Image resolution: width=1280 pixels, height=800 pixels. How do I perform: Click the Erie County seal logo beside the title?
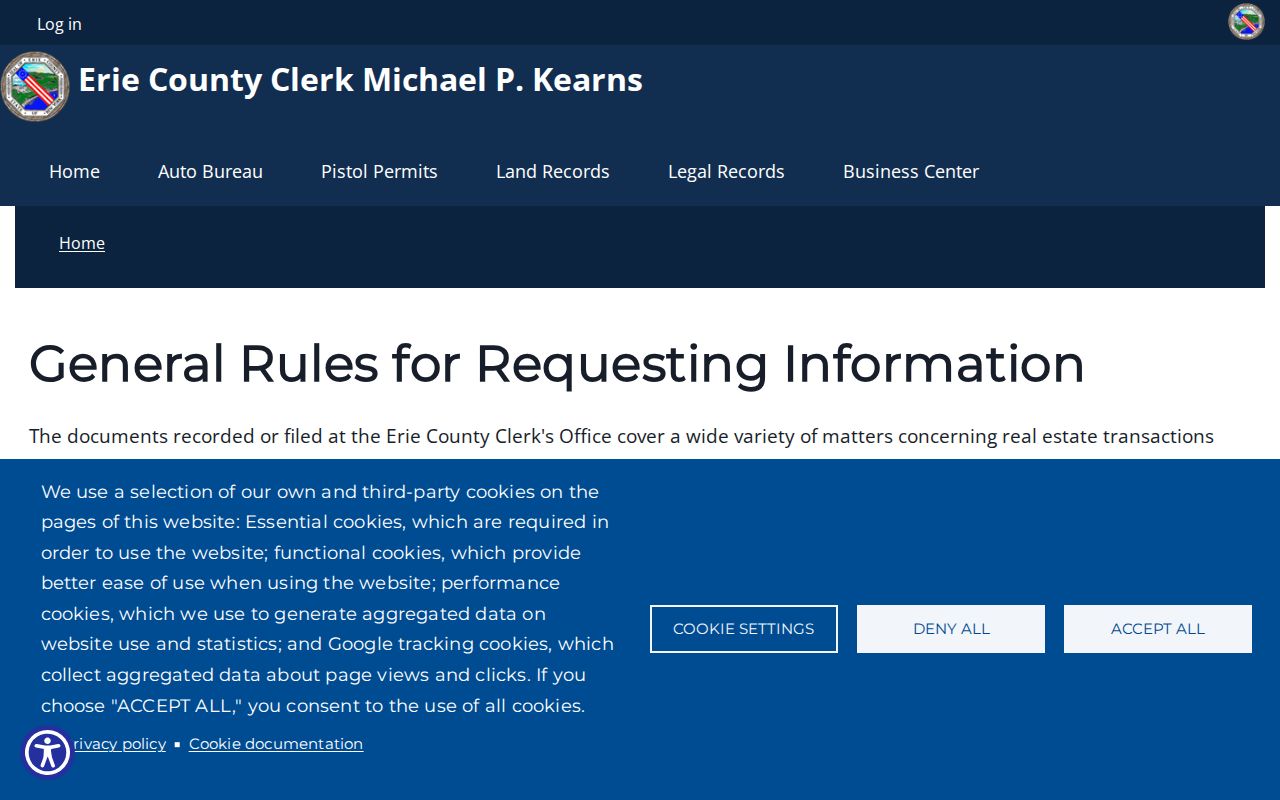coord(35,87)
